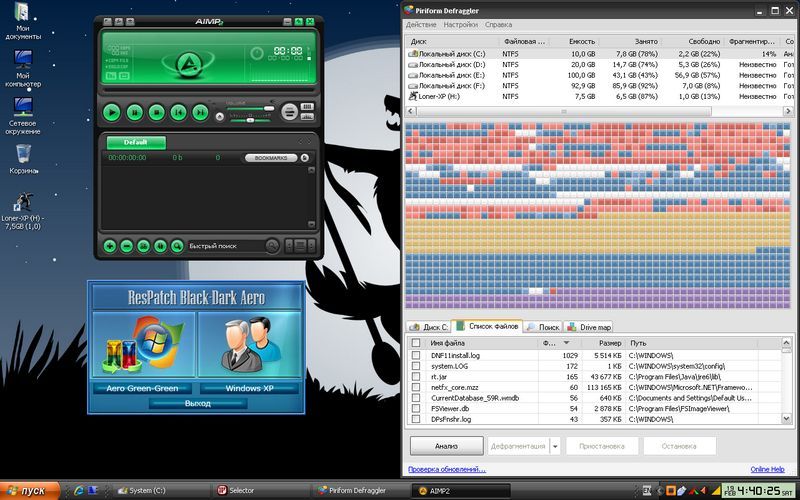Click the remove files minus icon in playlist
Viewport: 800px width, 500px height.
click(127, 246)
